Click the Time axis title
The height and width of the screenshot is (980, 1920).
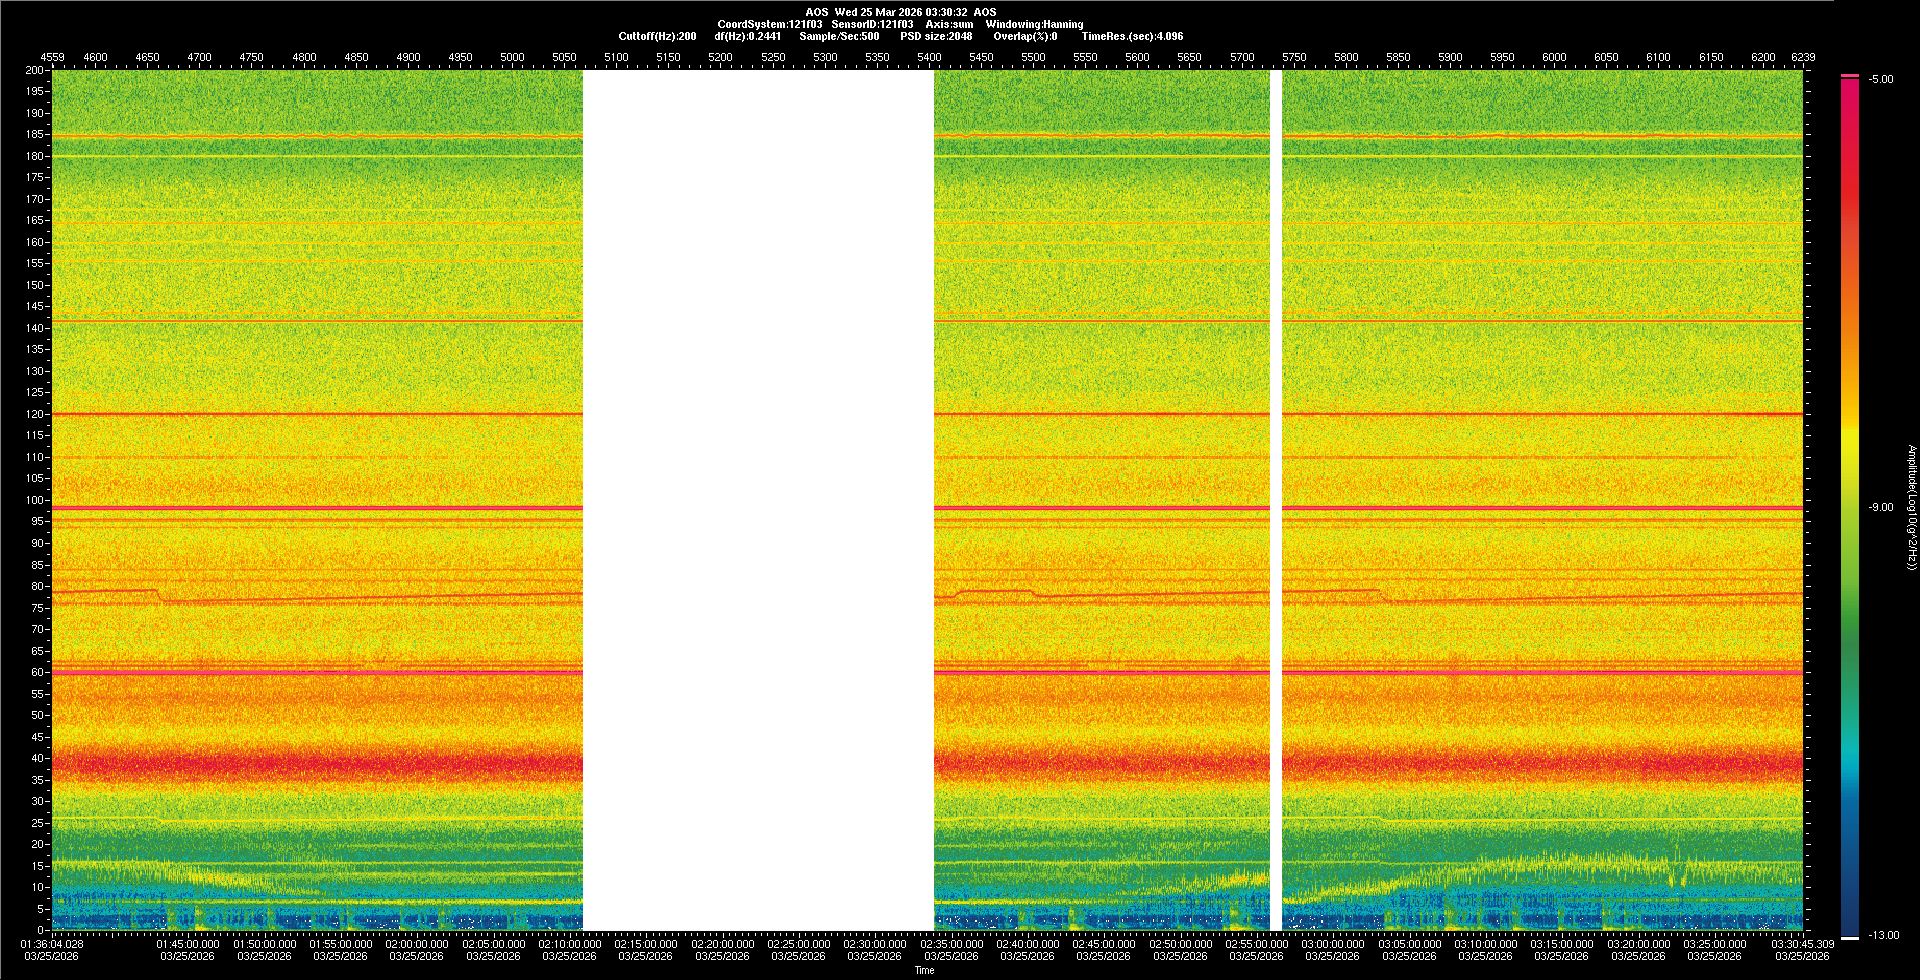924,970
